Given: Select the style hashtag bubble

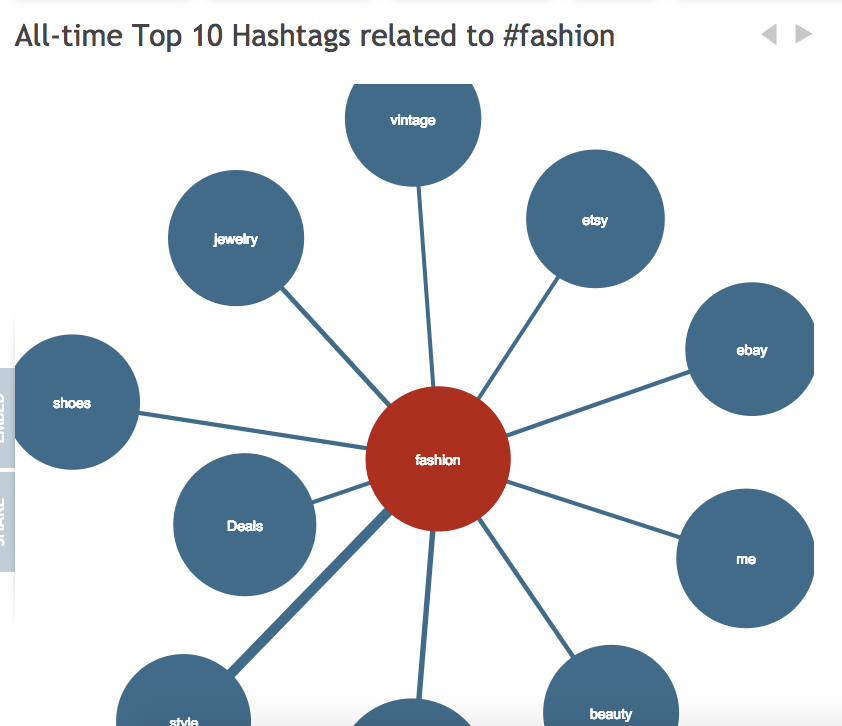Looking at the screenshot, I should tap(184, 691).
